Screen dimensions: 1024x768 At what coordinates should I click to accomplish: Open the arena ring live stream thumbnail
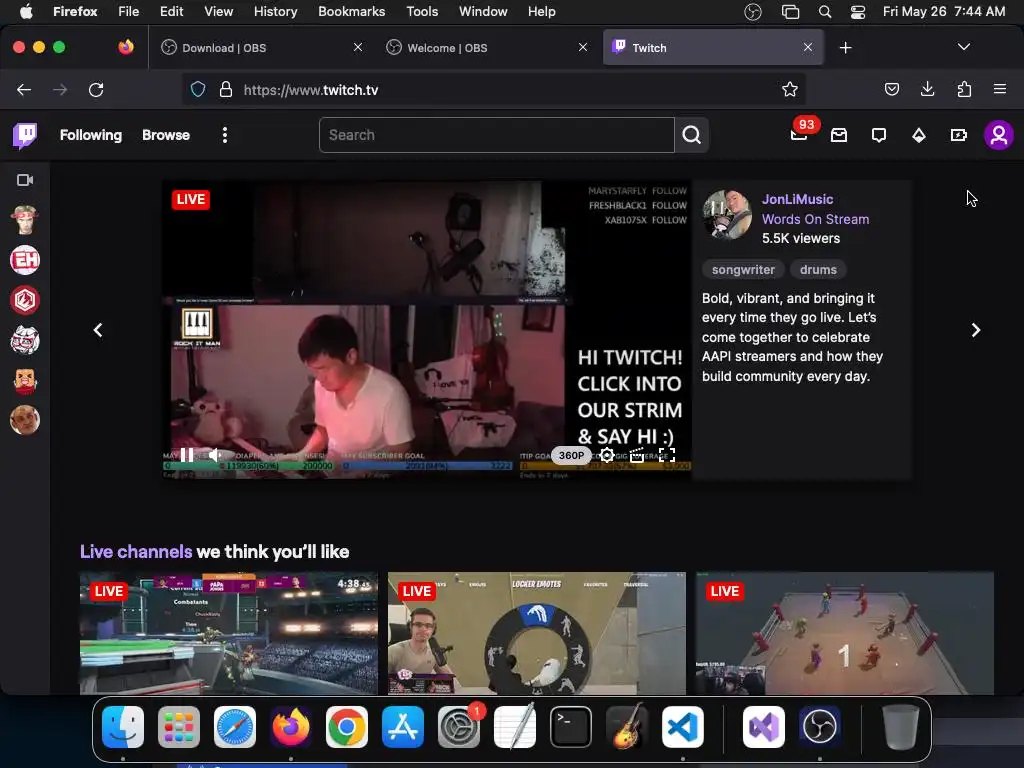(x=844, y=633)
